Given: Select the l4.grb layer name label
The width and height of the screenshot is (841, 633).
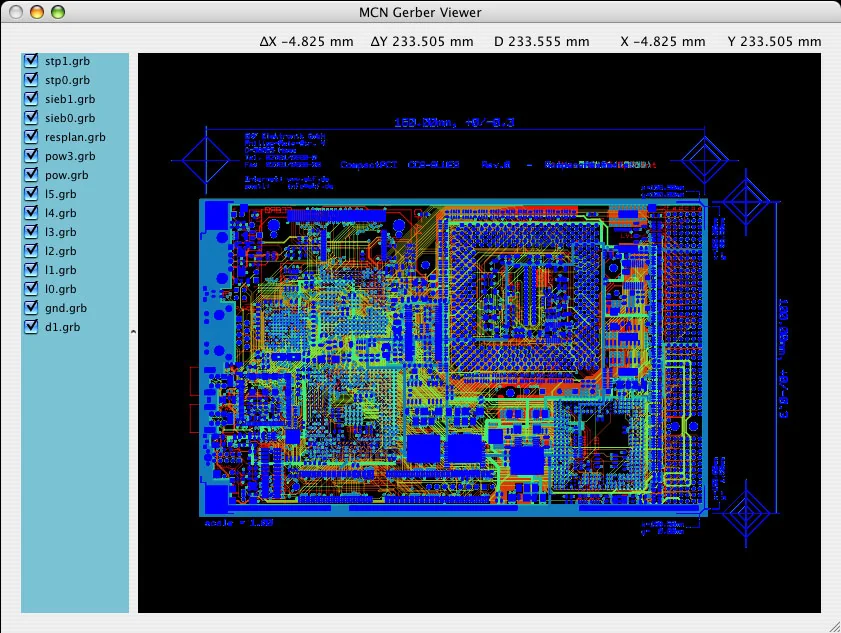Looking at the screenshot, I should click(60, 212).
